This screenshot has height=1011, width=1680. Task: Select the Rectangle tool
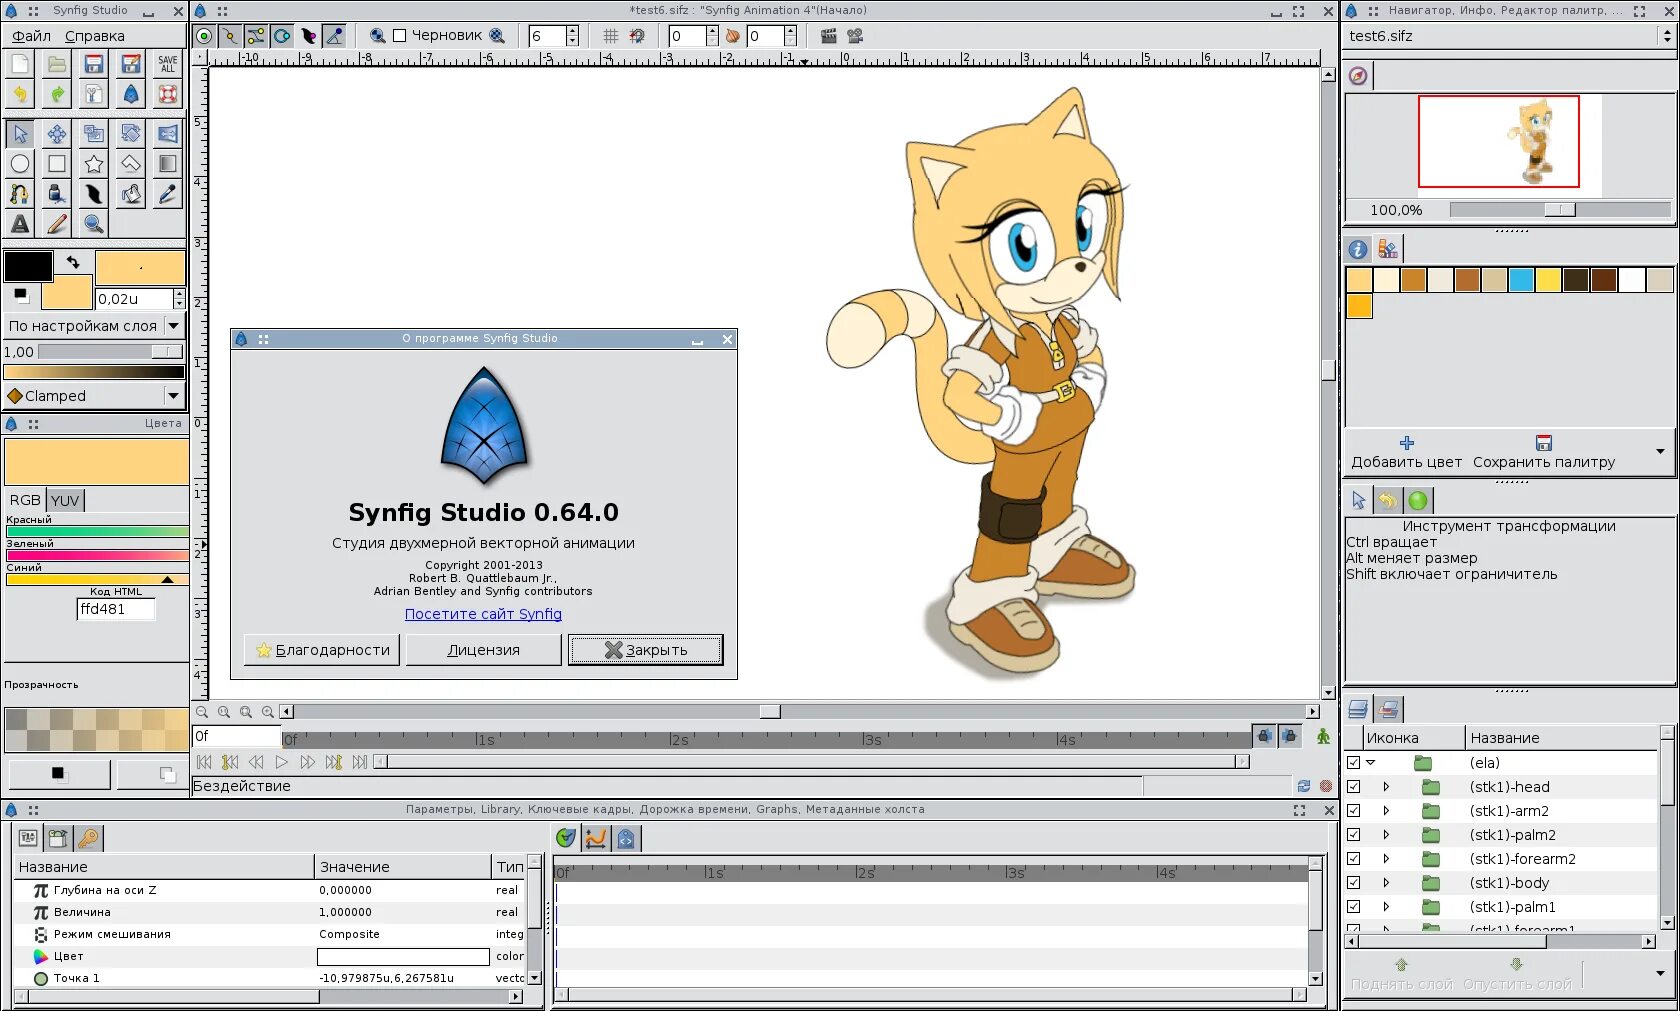pos(57,163)
